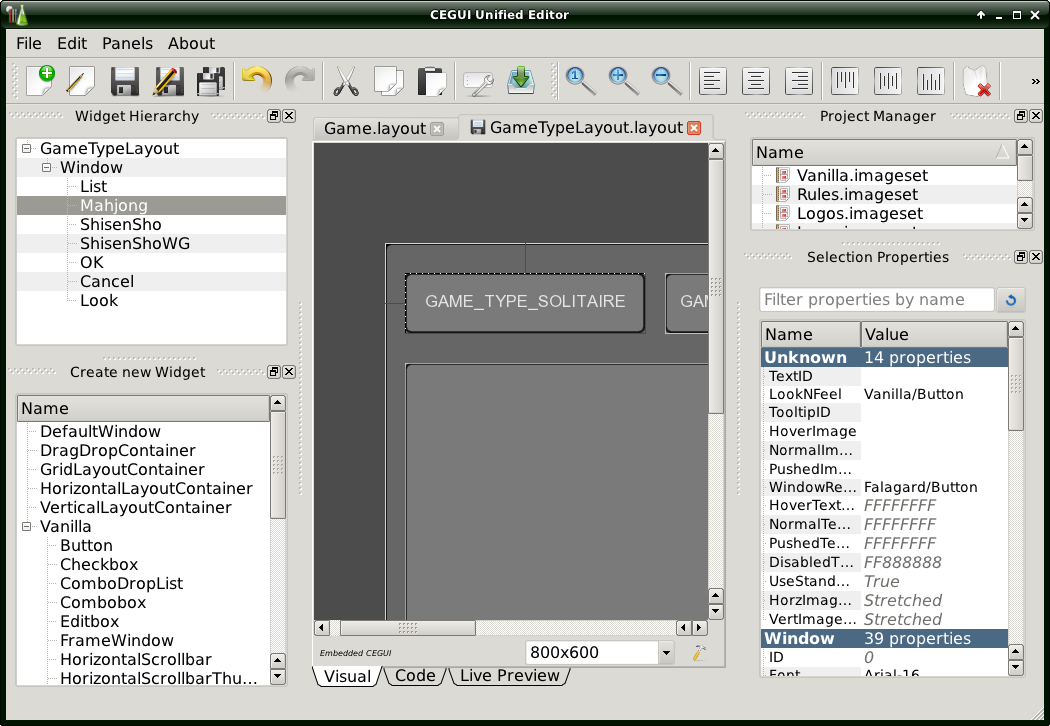Click the Paste clipboard icon
The image size is (1050, 726).
point(431,80)
